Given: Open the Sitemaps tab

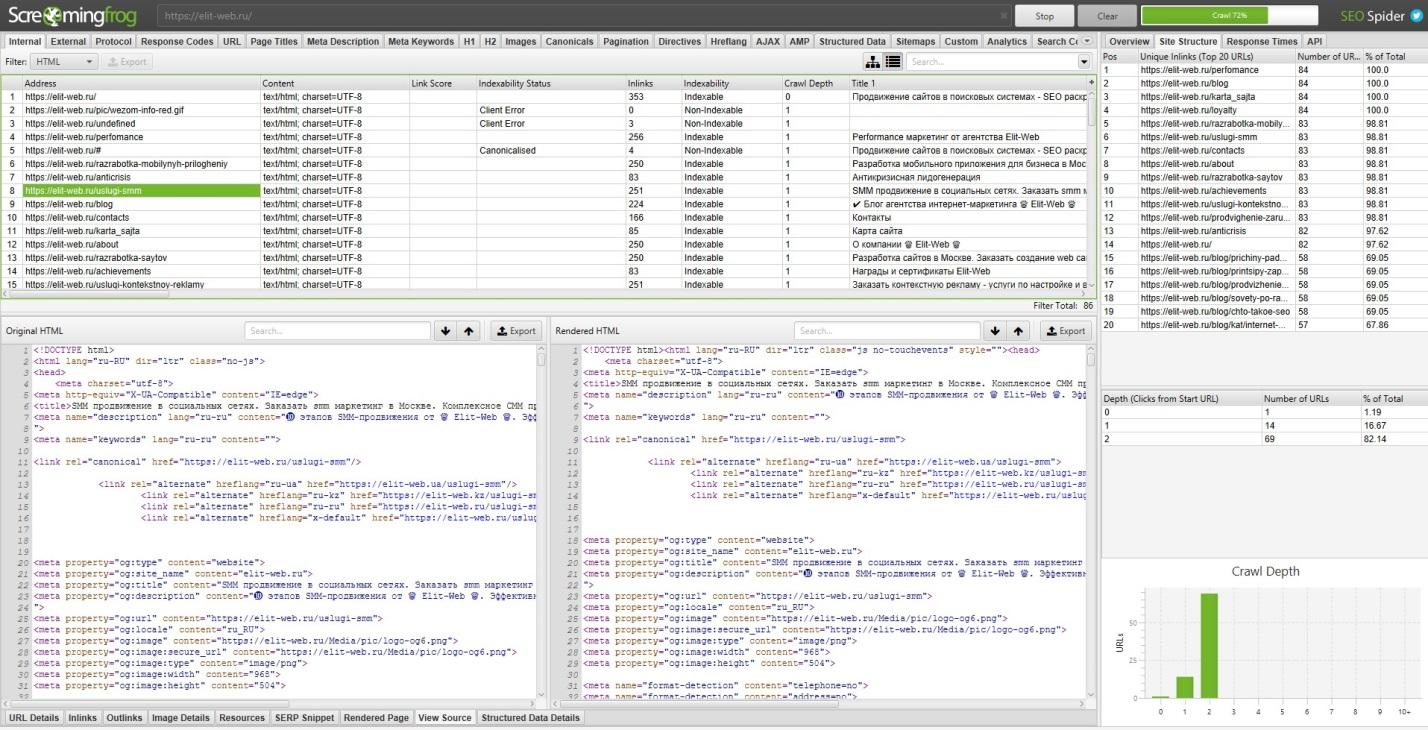Looking at the screenshot, I should pyautogui.click(x=916, y=42).
